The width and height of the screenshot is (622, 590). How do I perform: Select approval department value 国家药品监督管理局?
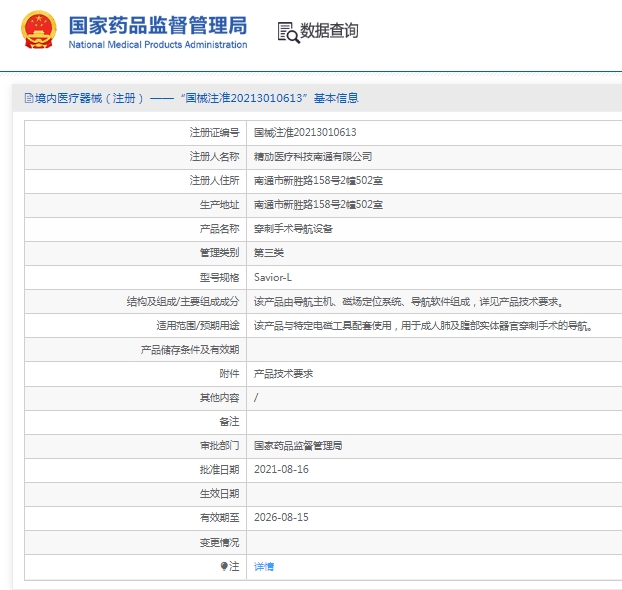pos(298,446)
